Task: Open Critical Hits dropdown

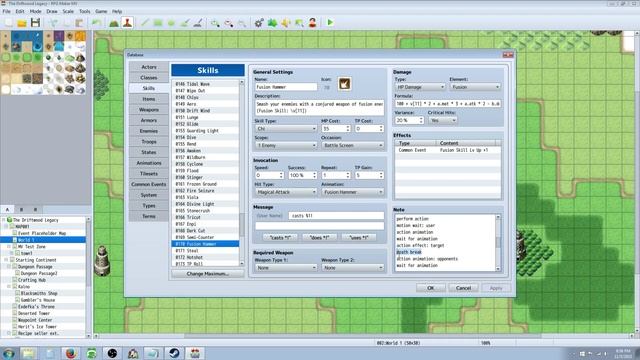Action: point(442,120)
